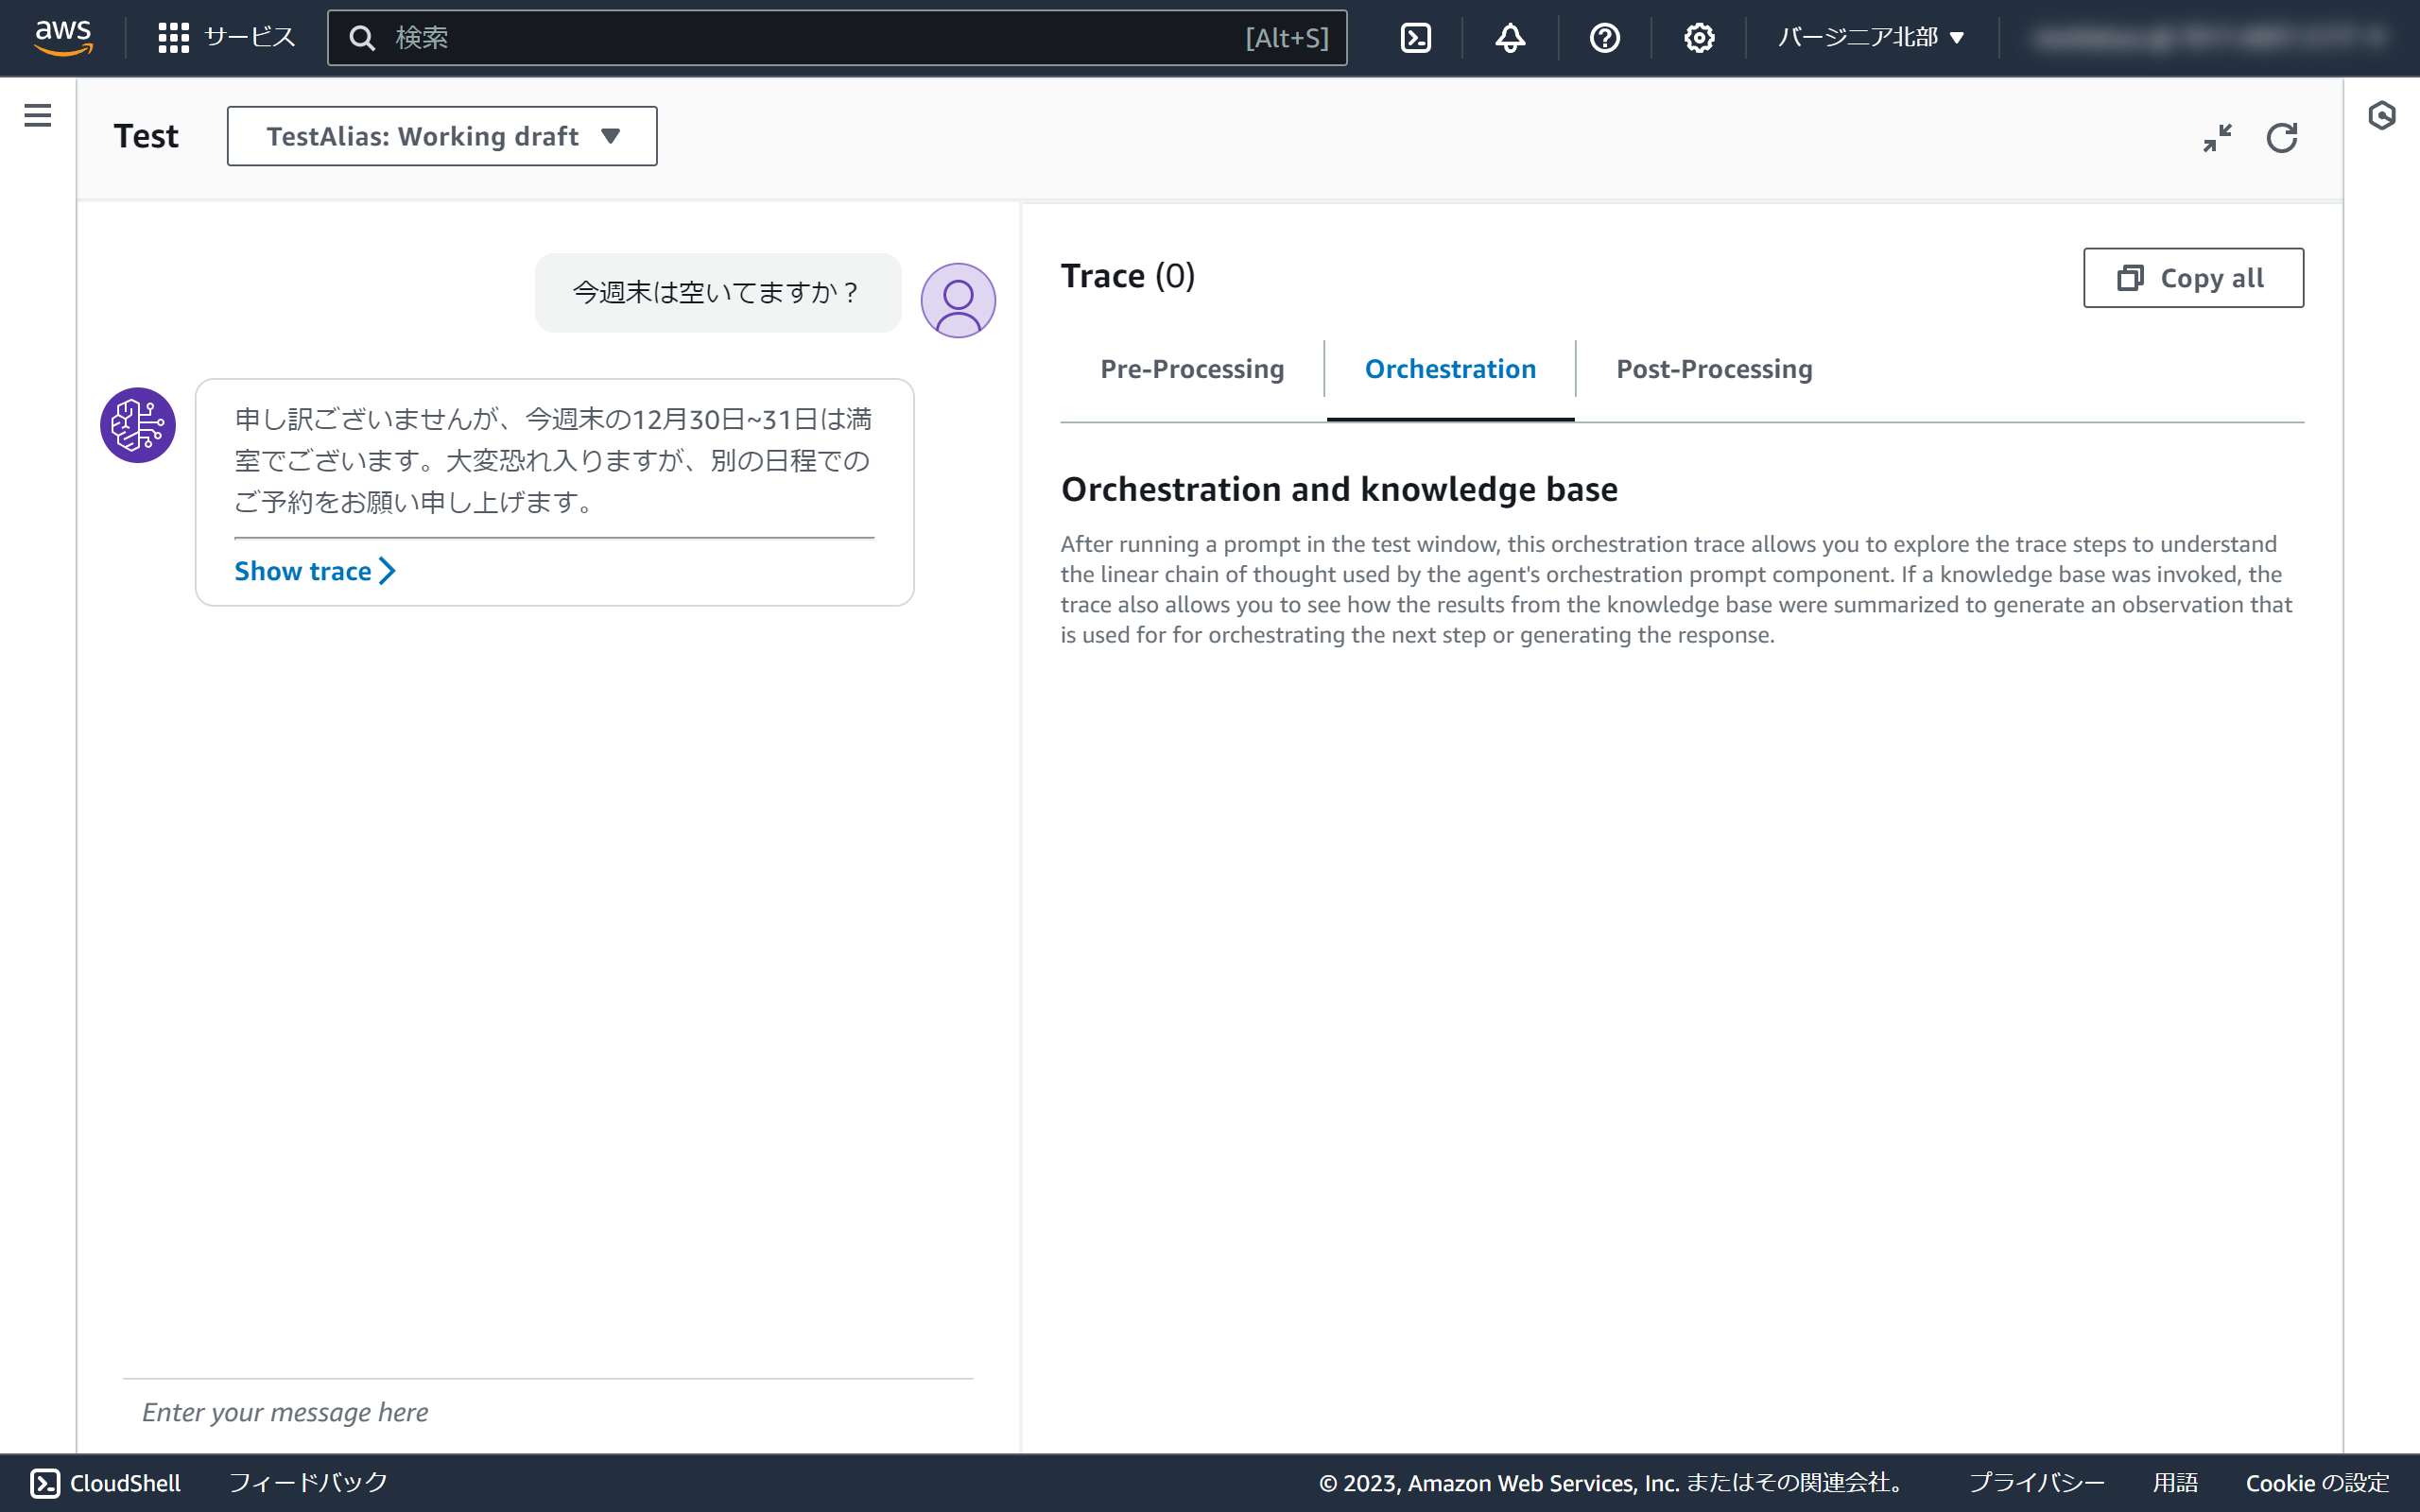The width and height of the screenshot is (2420, 1512).
Task: Open the settings gear icon
Action: click(1698, 38)
